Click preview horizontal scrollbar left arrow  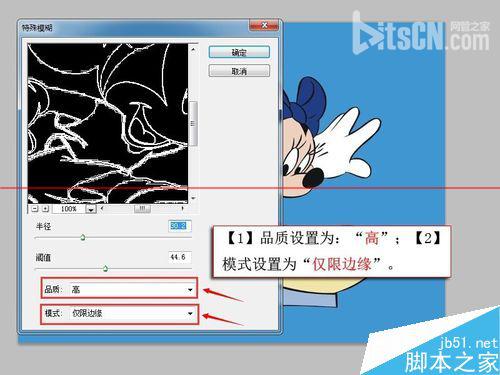[x=102, y=208]
